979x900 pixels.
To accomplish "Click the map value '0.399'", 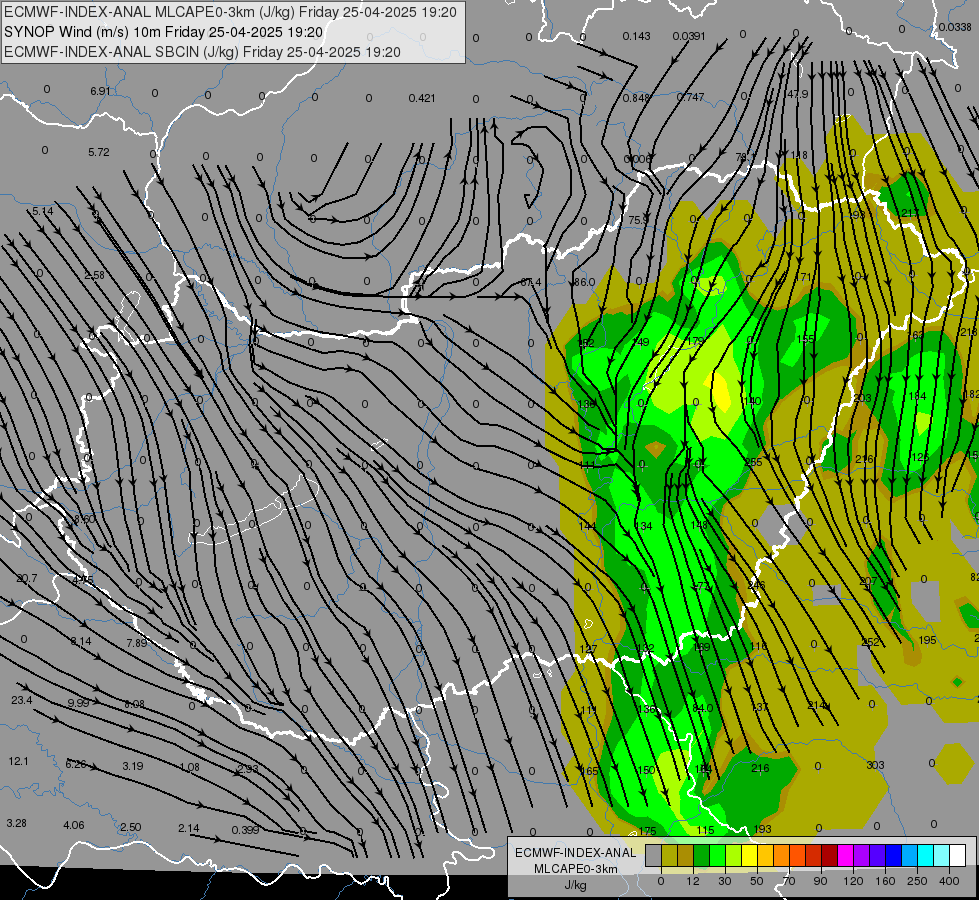I will click(245, 829).
